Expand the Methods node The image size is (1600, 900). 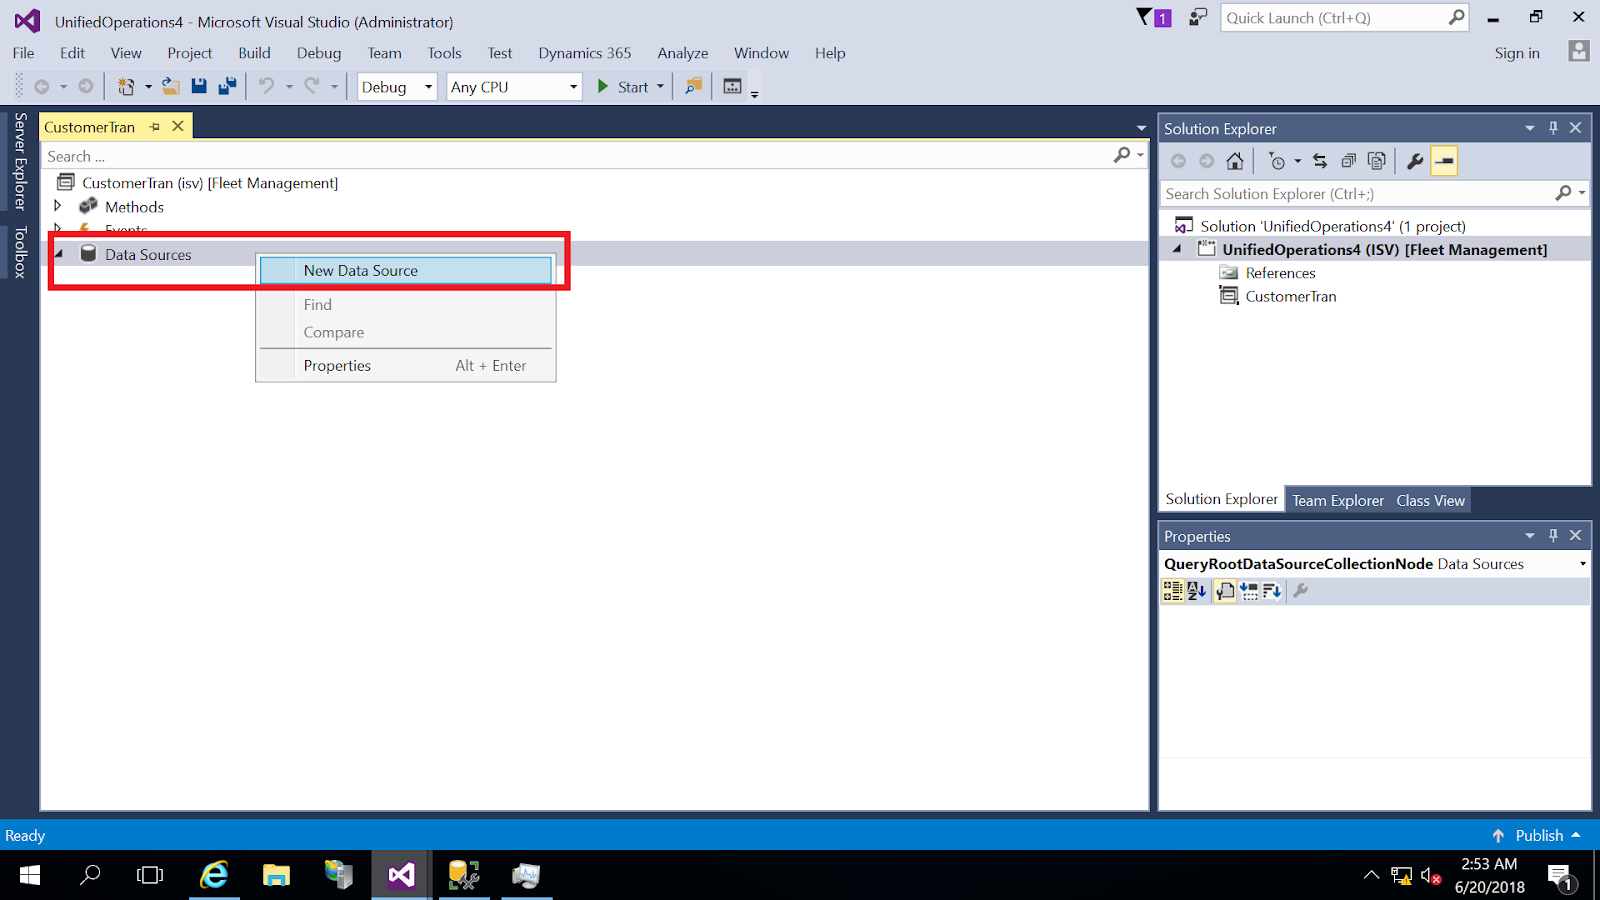58,206
